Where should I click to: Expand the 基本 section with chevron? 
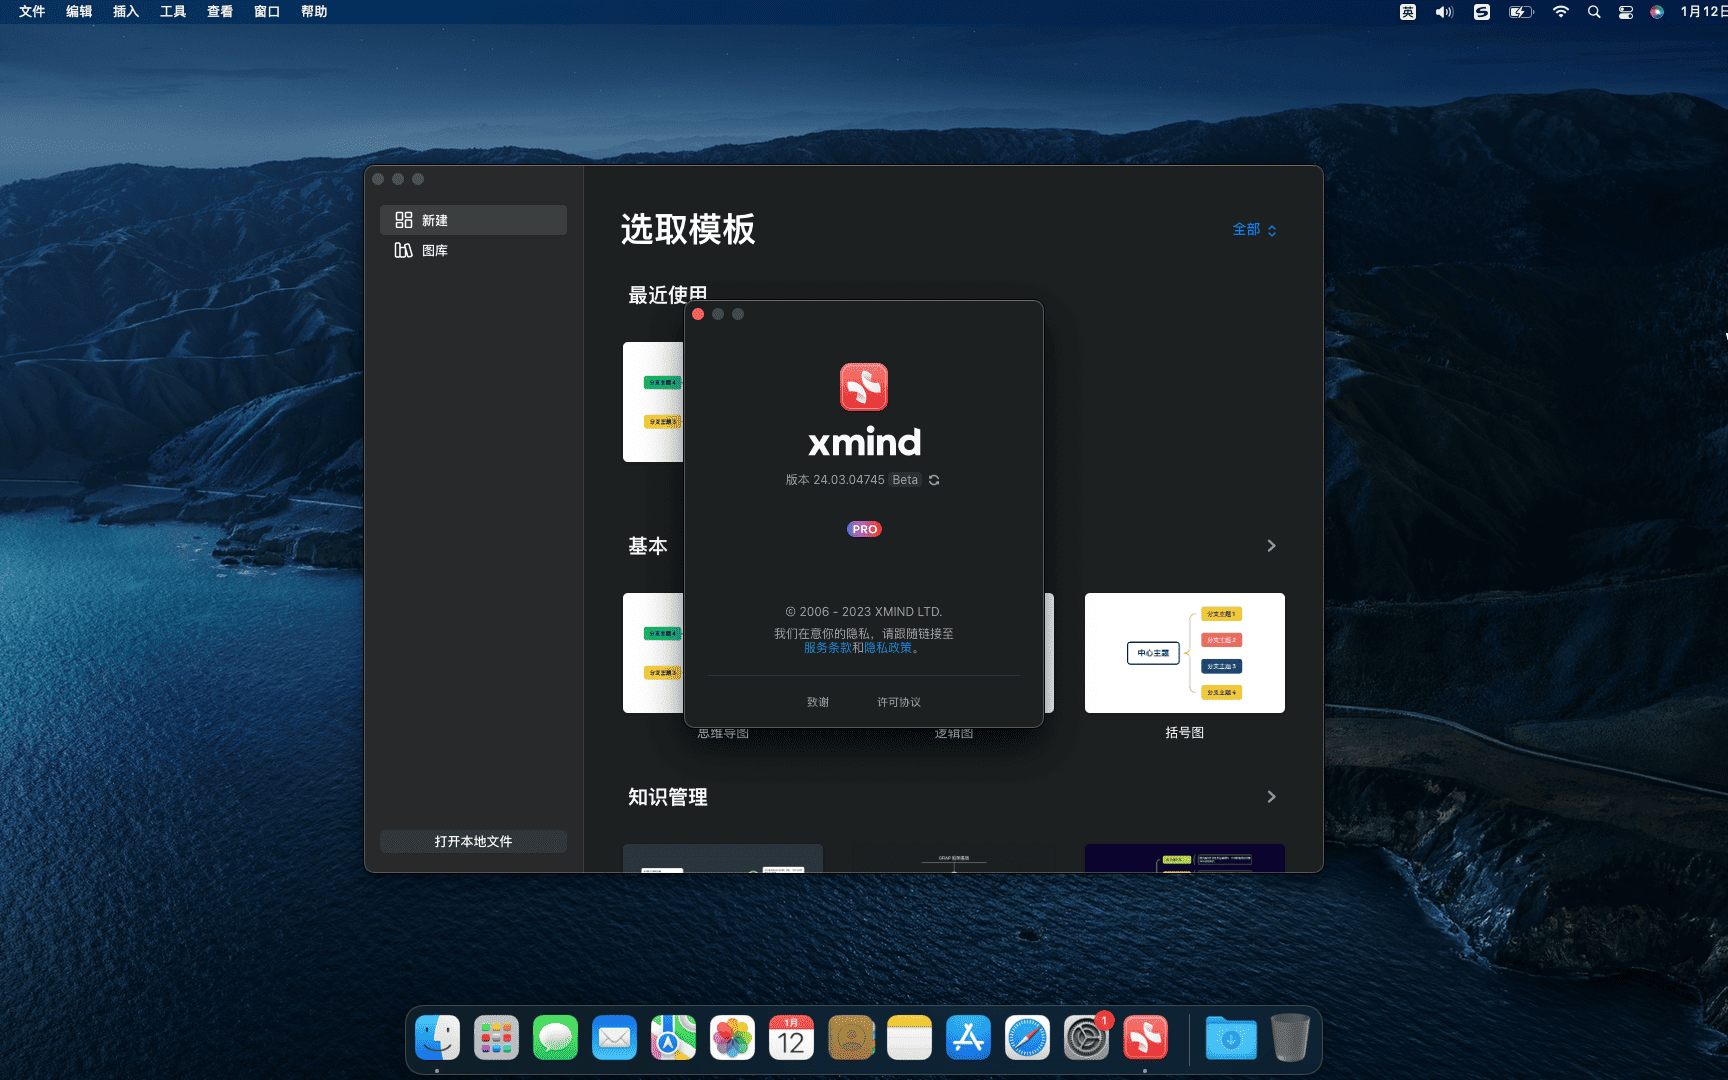point(1271,546)
